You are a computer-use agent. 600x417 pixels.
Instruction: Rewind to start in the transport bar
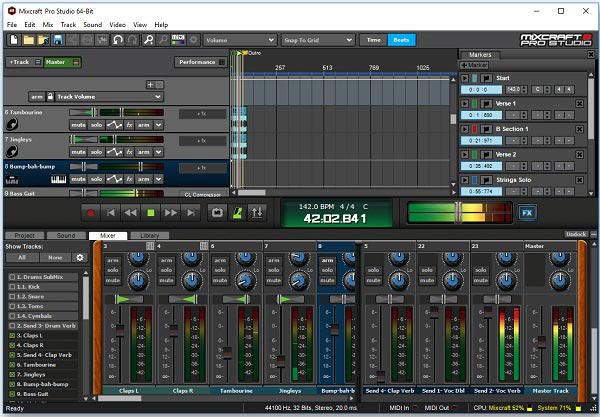111,213
